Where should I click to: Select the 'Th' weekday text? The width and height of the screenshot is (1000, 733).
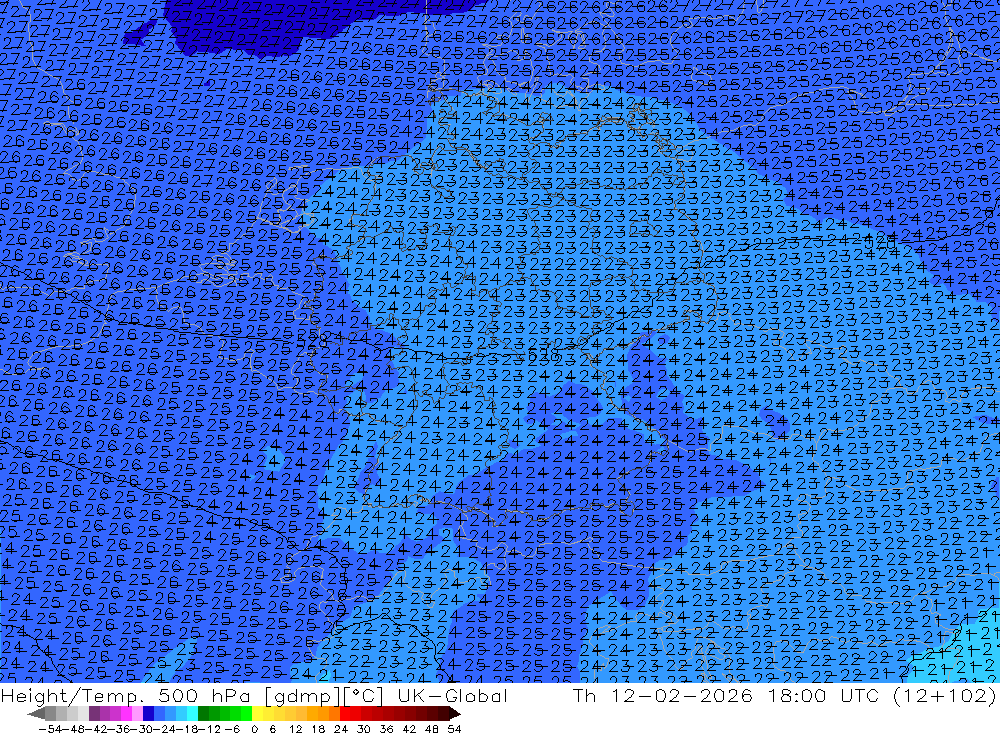coord(585,696)
